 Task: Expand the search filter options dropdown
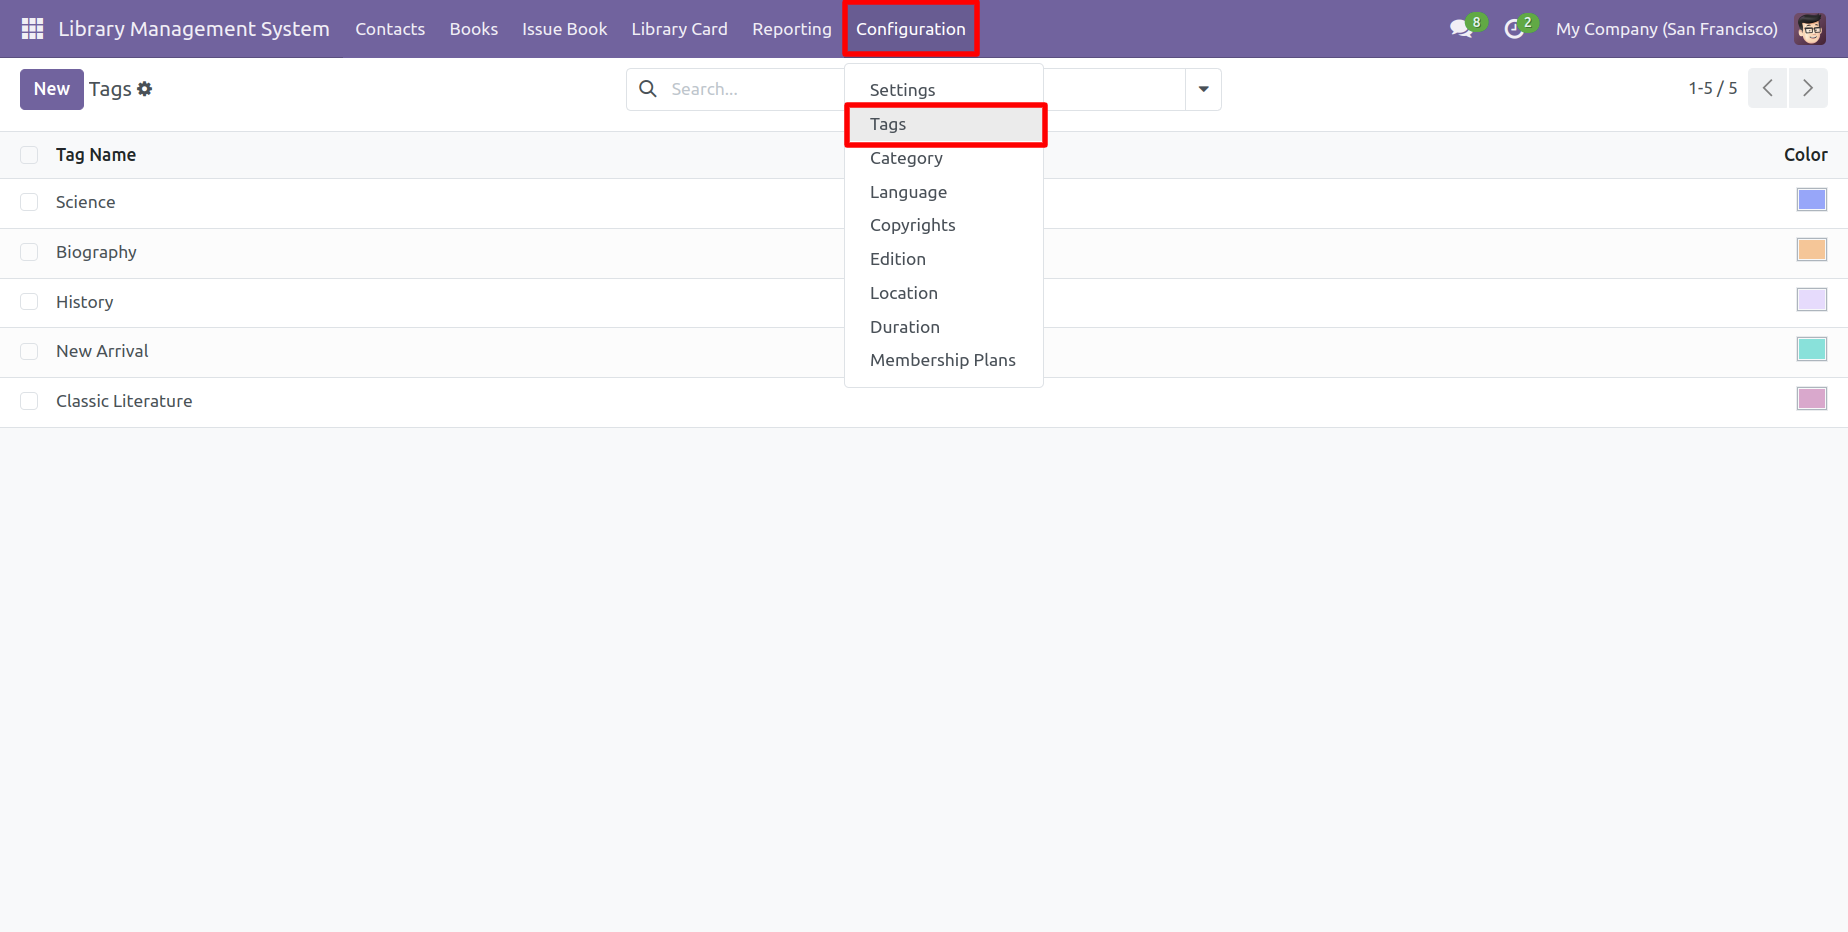[1203, 89]
